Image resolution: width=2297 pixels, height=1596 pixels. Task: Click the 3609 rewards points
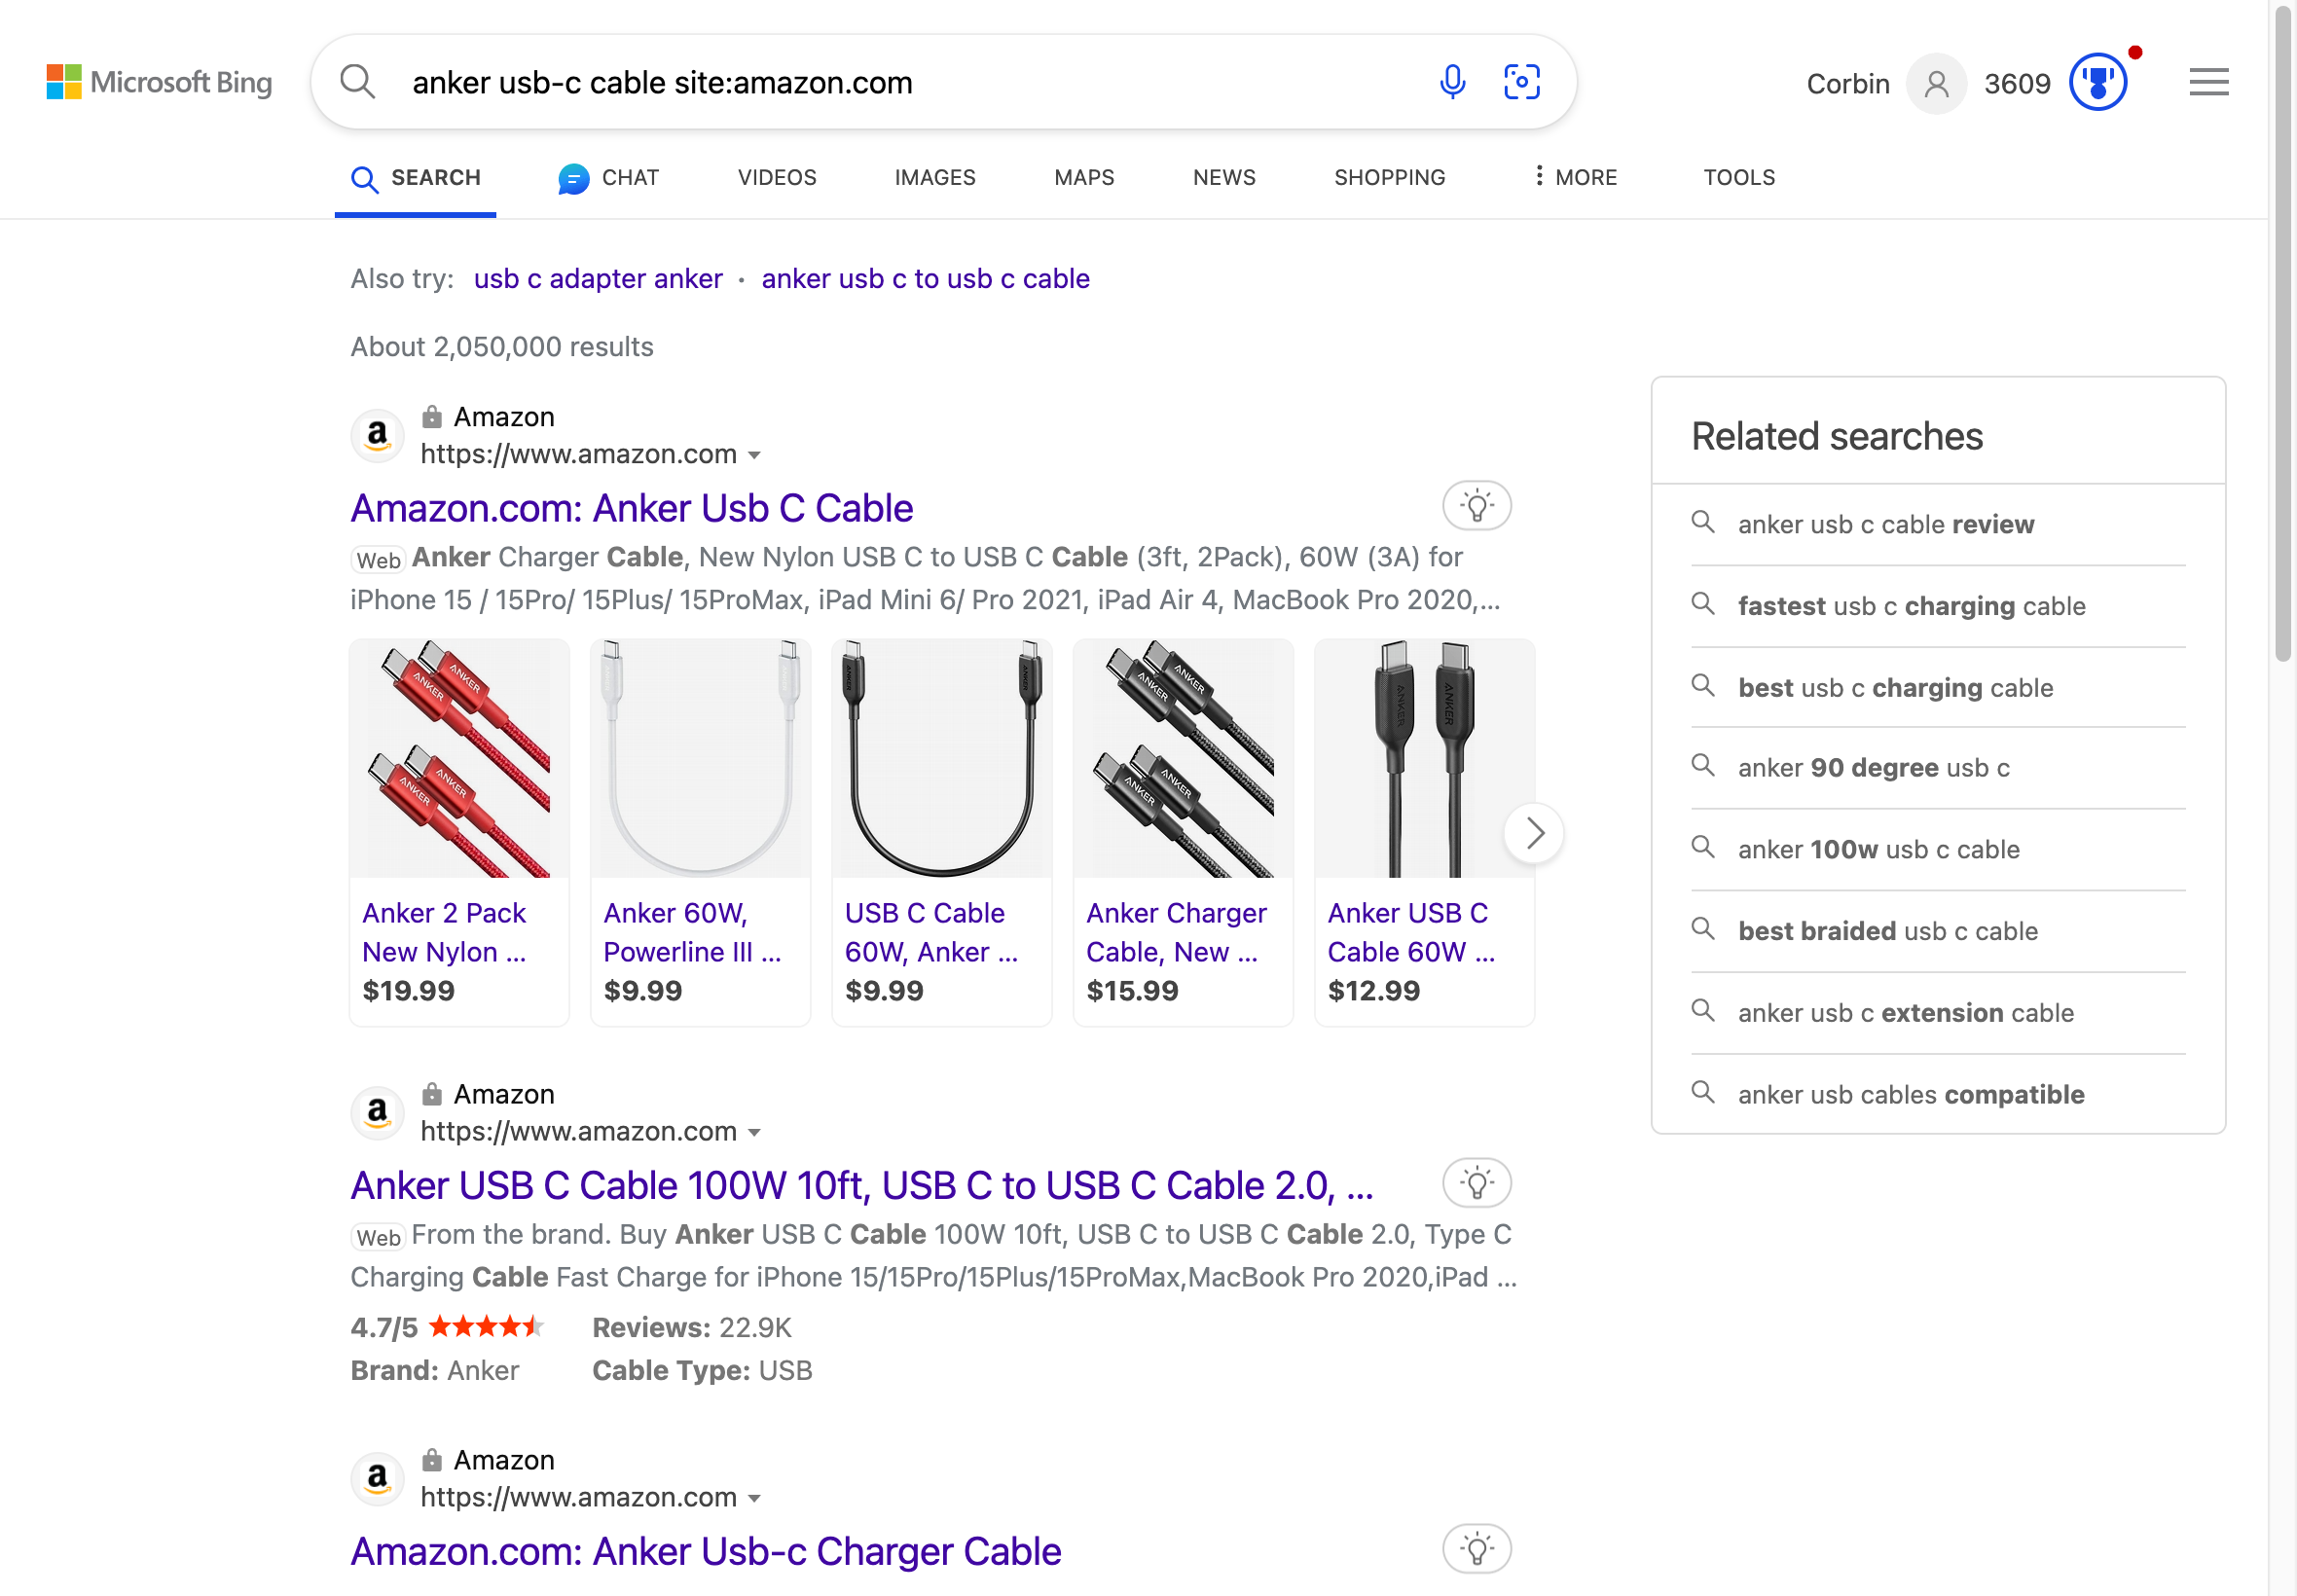2016,84
